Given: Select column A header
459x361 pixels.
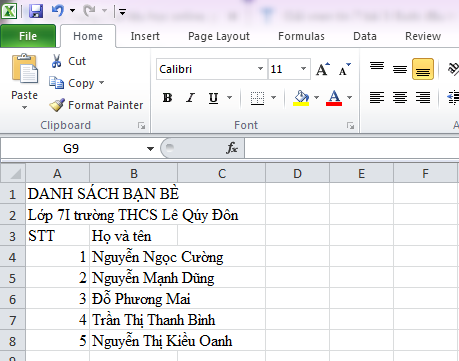Looking at the screenshot, I should [57, 173].
